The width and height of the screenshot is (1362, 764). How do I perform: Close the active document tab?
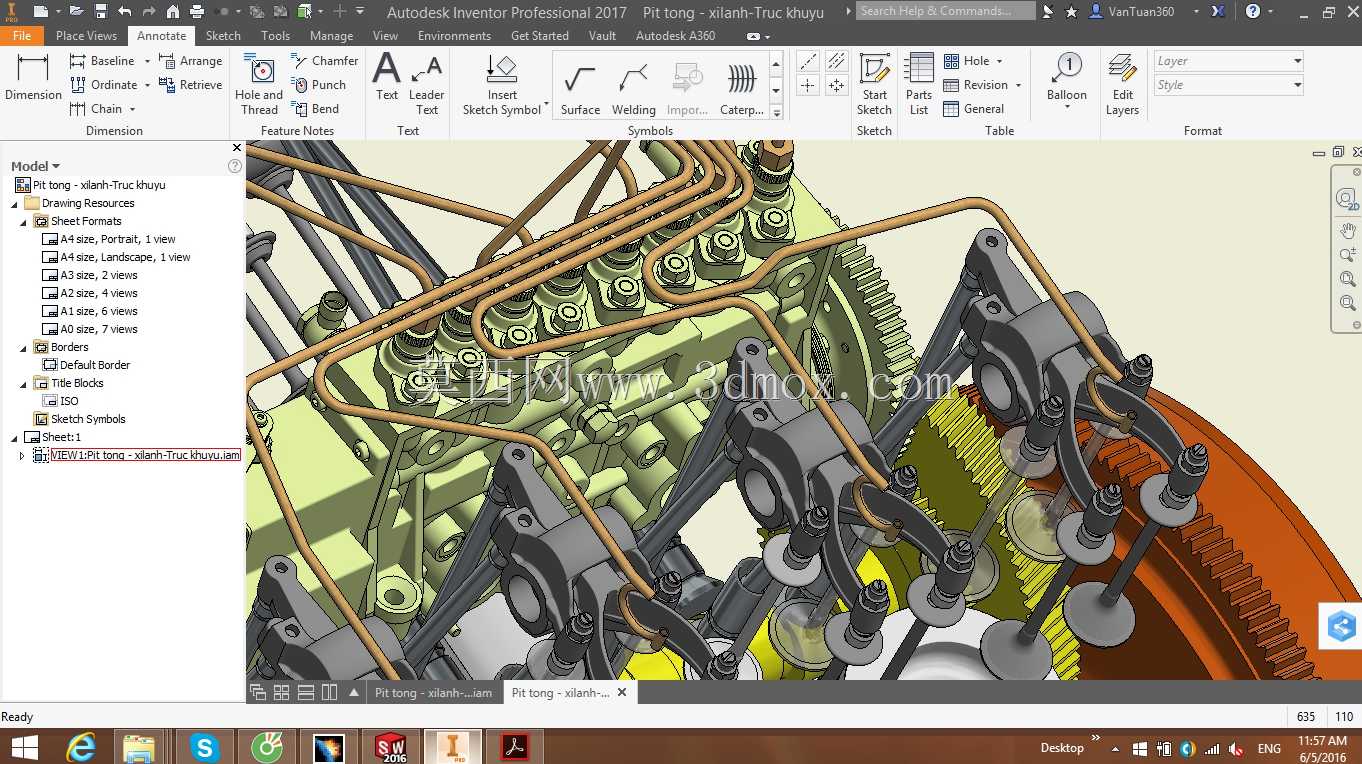(x=621, y=692)
